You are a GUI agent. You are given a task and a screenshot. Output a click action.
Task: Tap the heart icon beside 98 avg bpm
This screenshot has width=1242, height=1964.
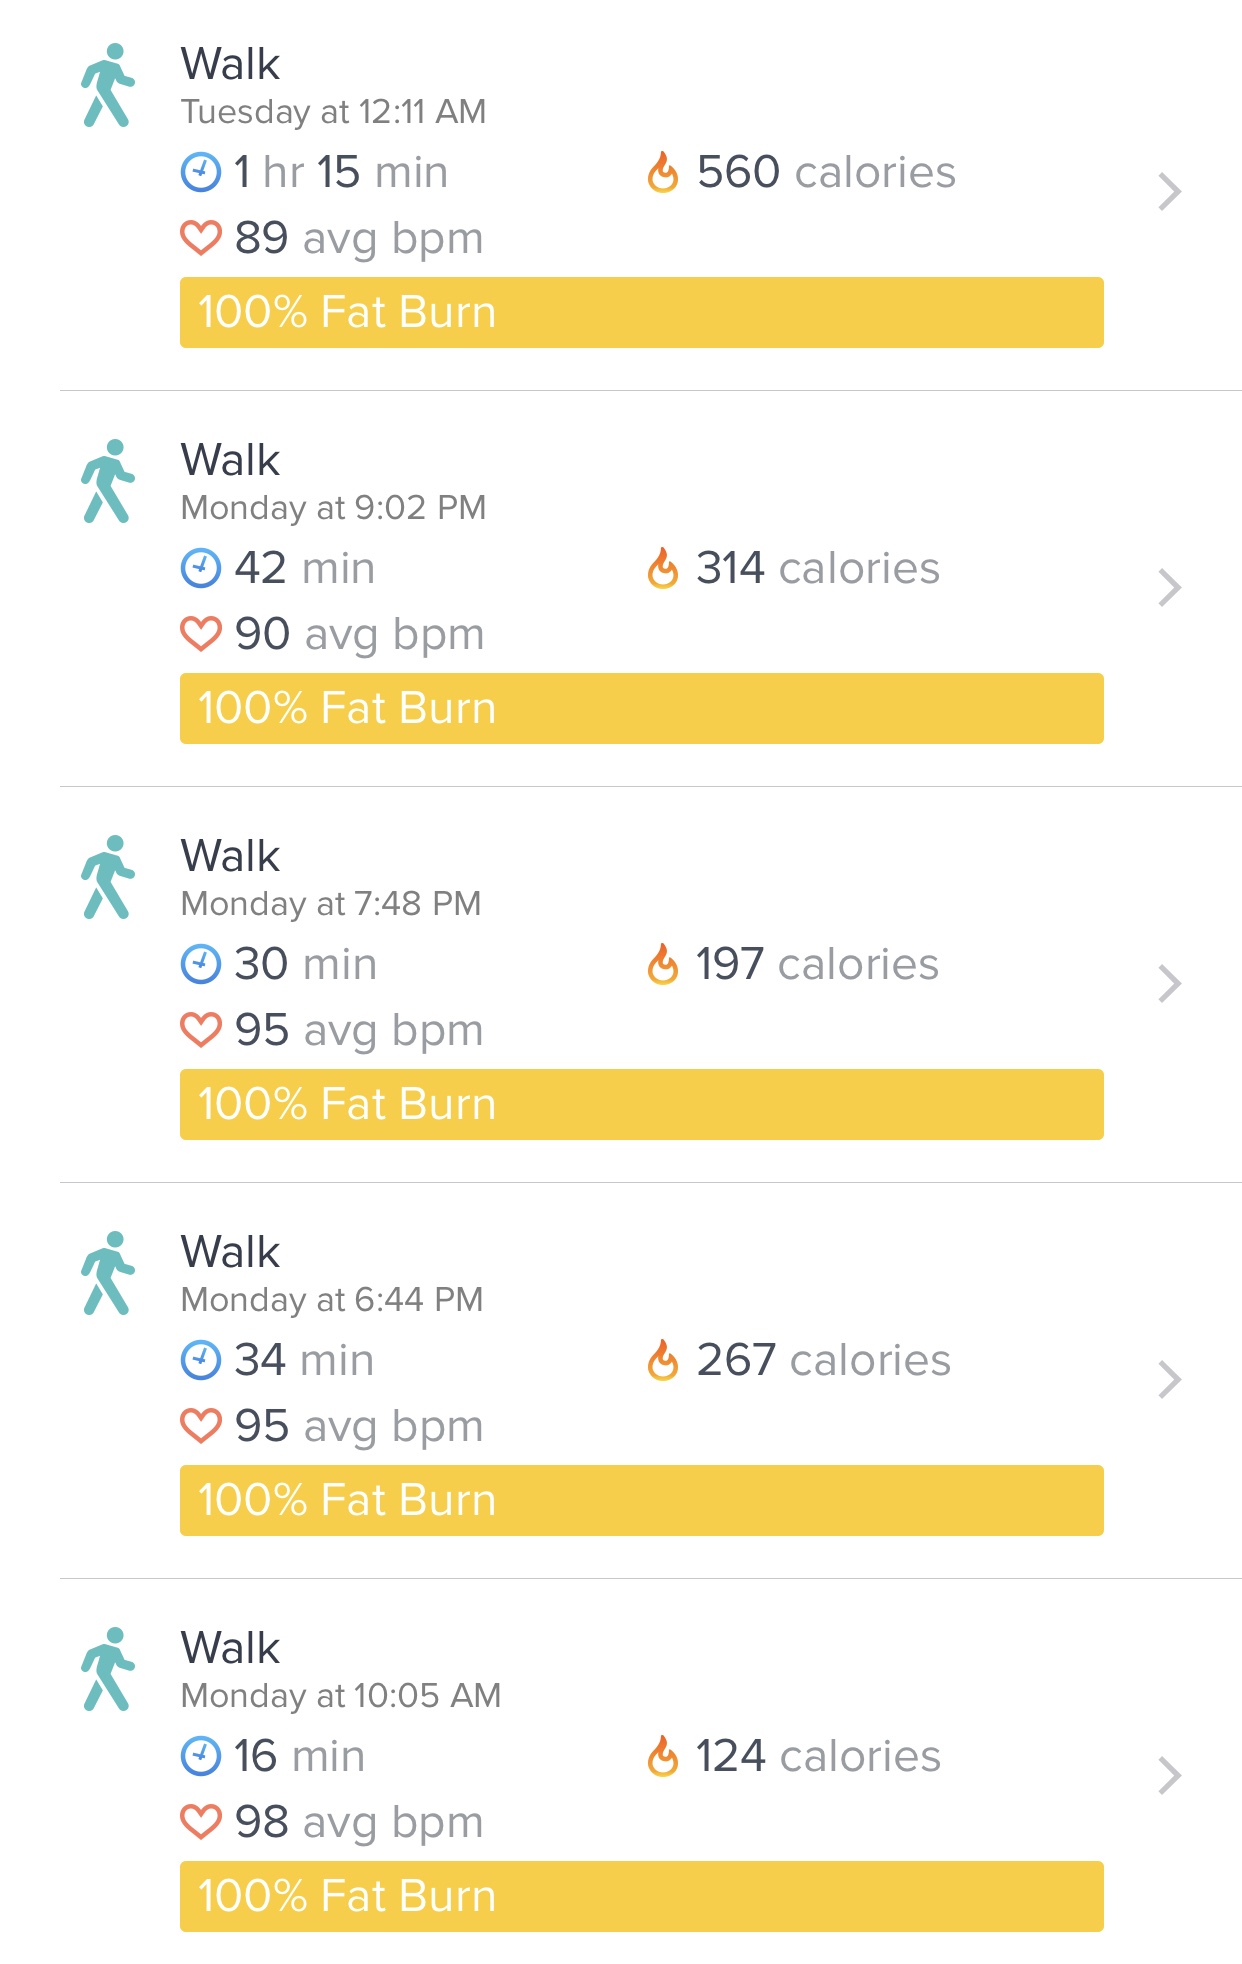201,1822
